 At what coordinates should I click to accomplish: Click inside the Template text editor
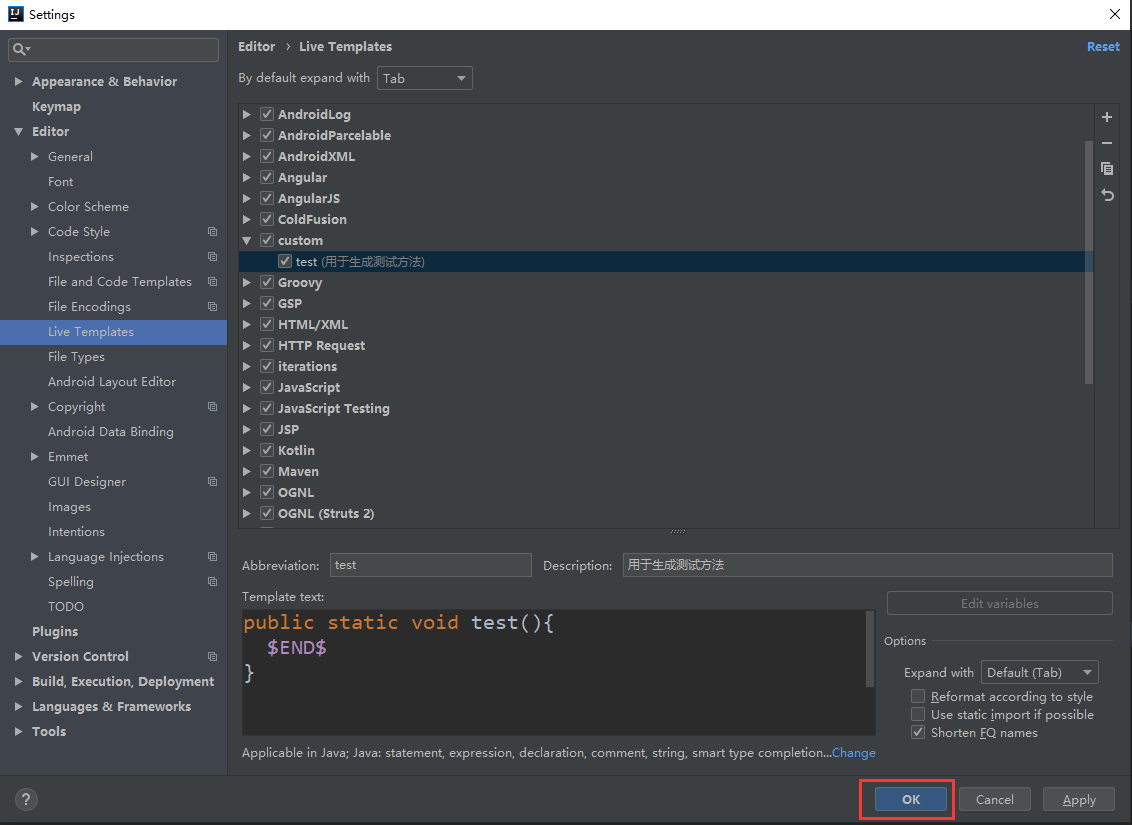[x=557, y=672]
